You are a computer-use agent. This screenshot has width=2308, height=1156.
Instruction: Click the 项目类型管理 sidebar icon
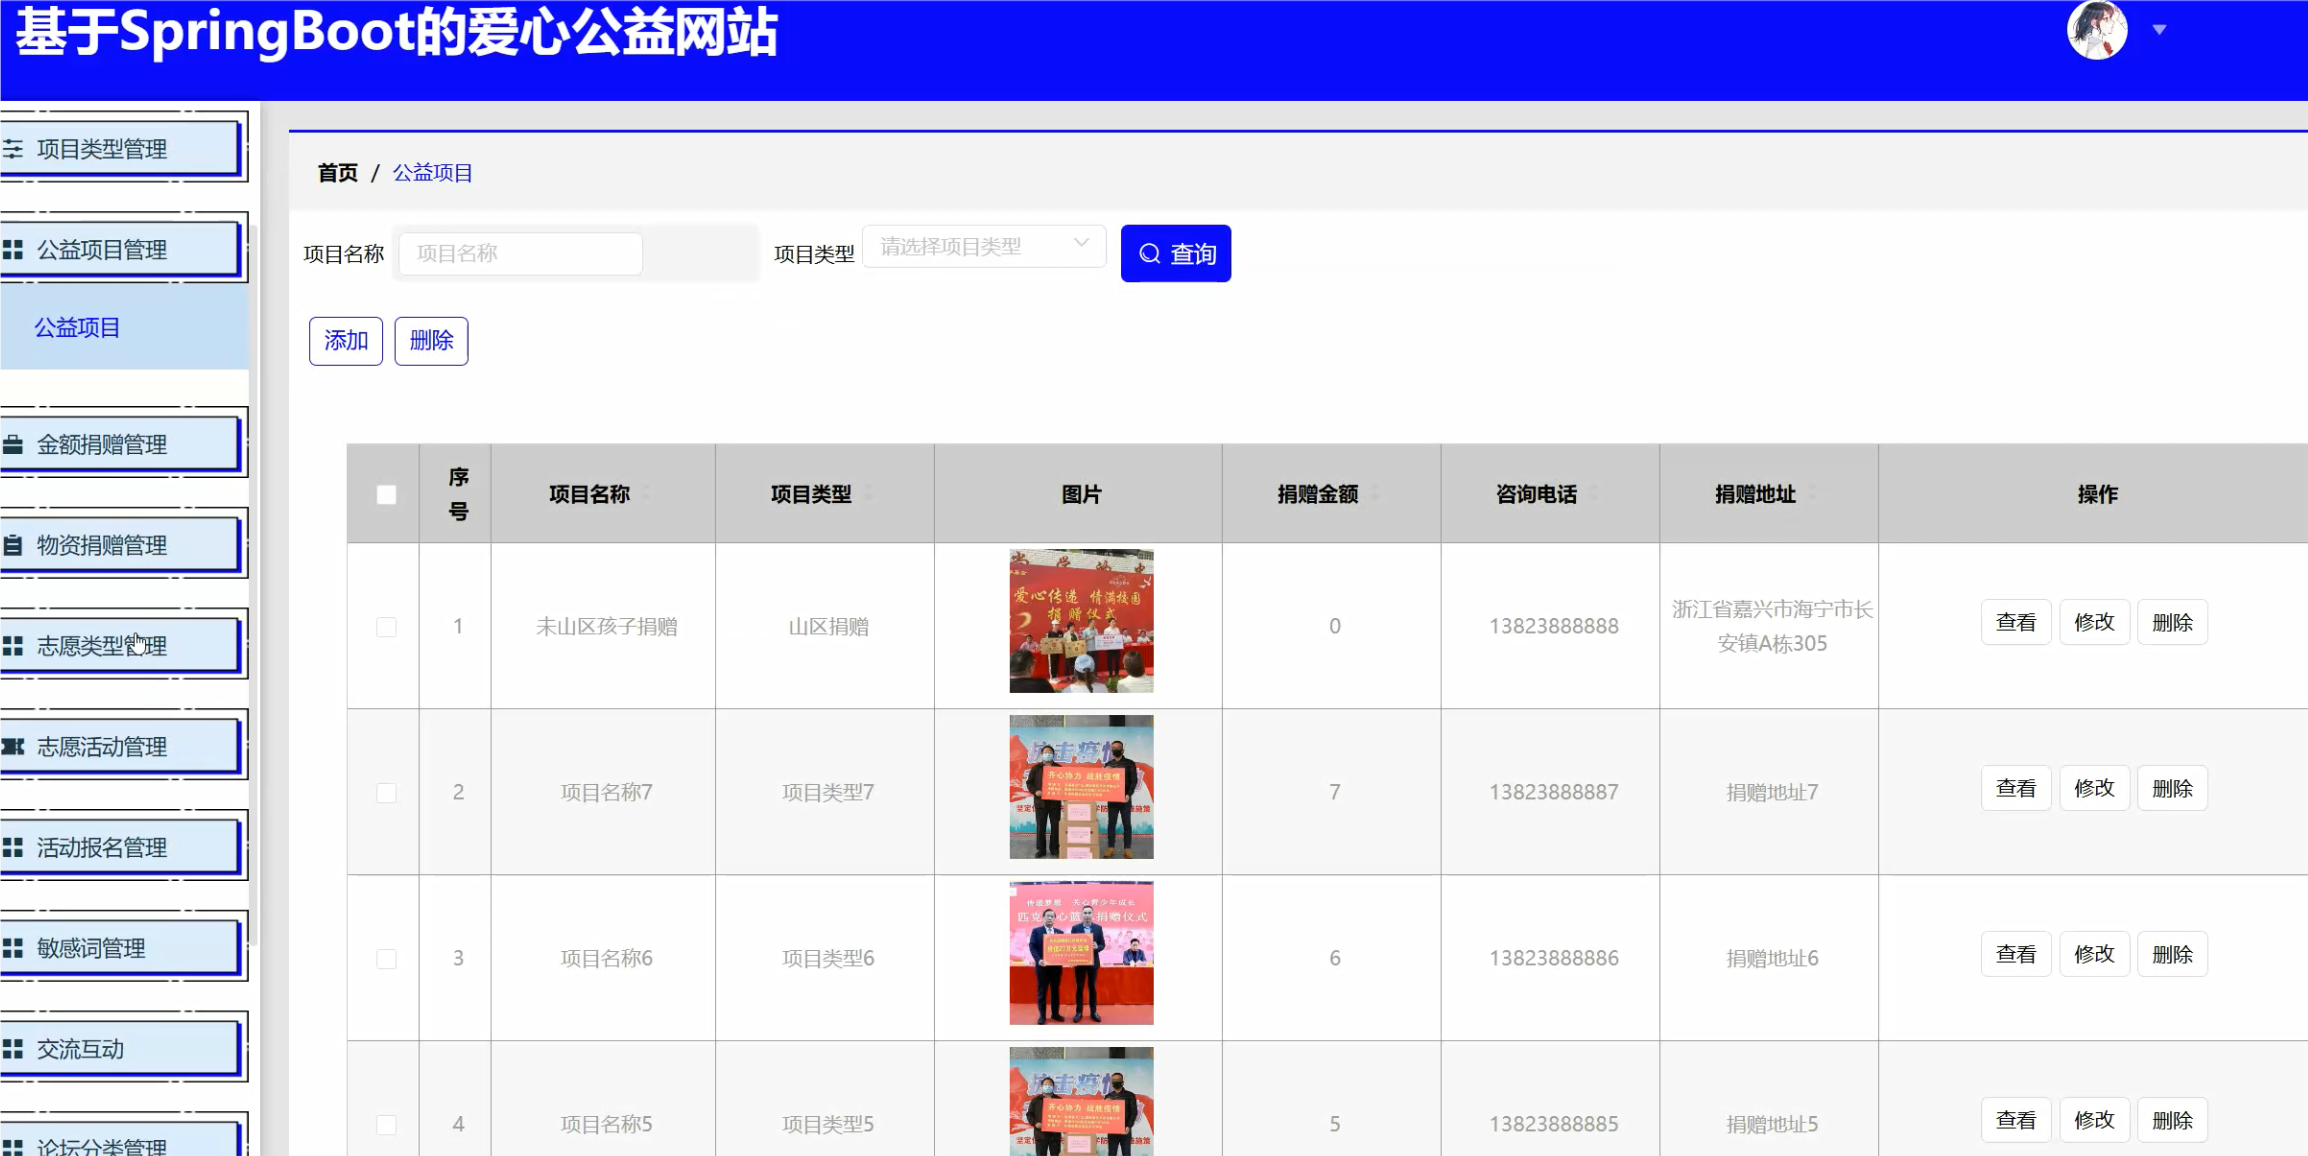tap(13, 149)
